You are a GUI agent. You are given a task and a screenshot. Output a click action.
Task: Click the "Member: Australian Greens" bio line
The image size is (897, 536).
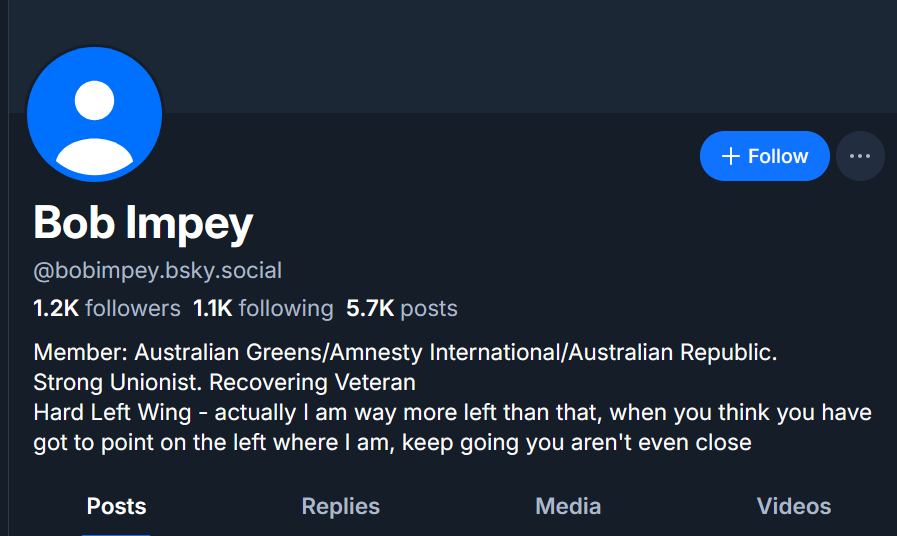(405, 353)
